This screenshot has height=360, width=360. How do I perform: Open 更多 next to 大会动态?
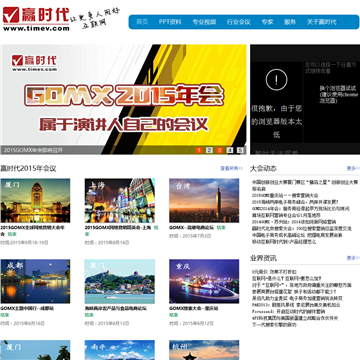(x=353, y=168)
